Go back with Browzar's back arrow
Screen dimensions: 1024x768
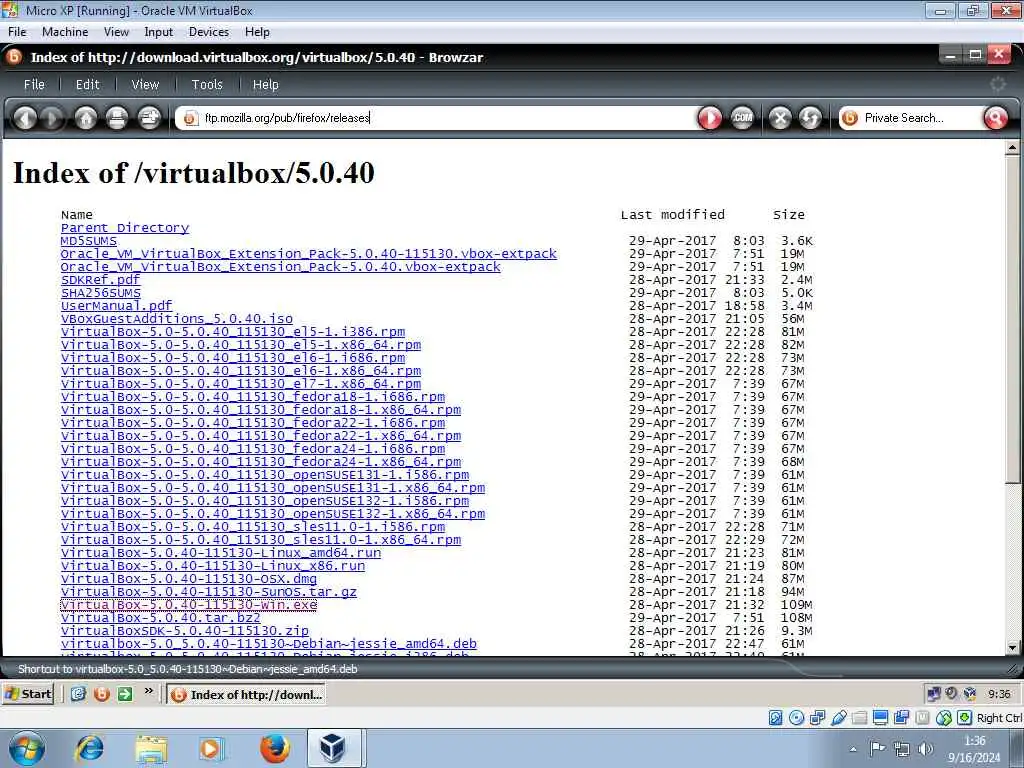coord(25,118)
